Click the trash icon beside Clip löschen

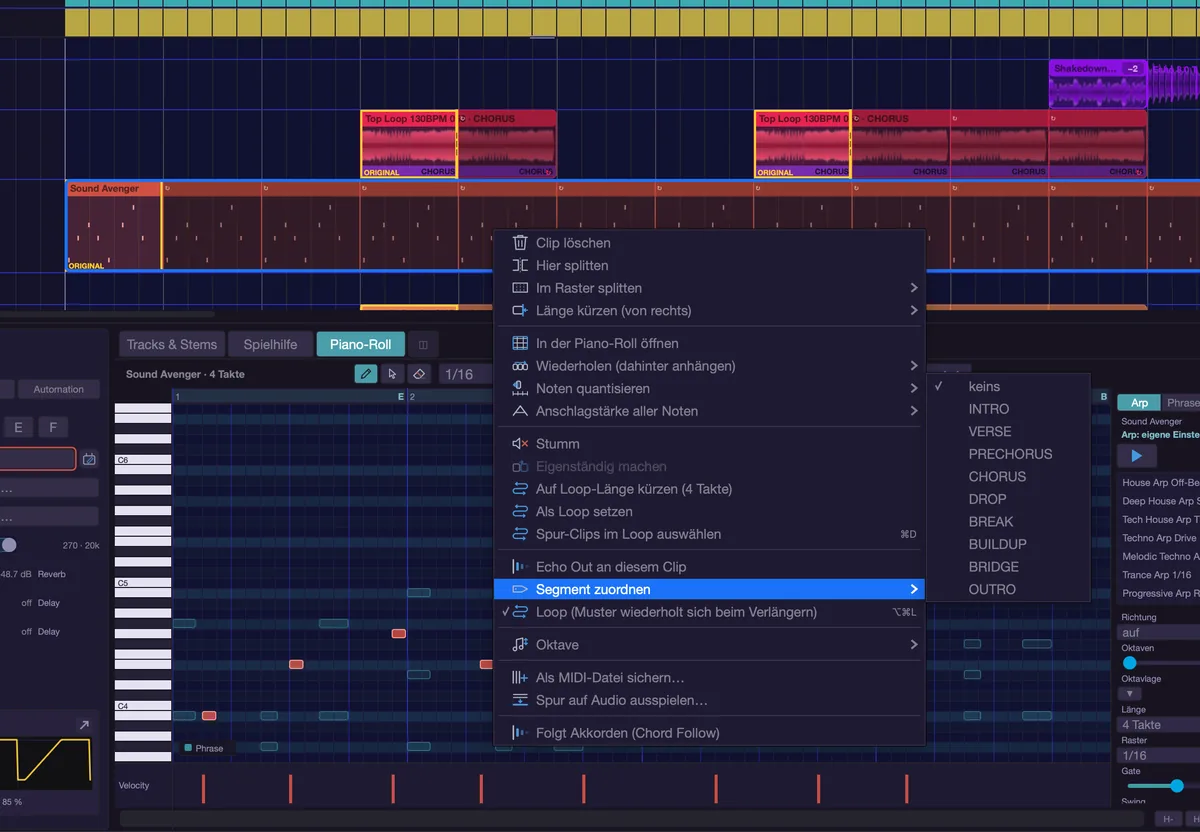pos(520,243)
